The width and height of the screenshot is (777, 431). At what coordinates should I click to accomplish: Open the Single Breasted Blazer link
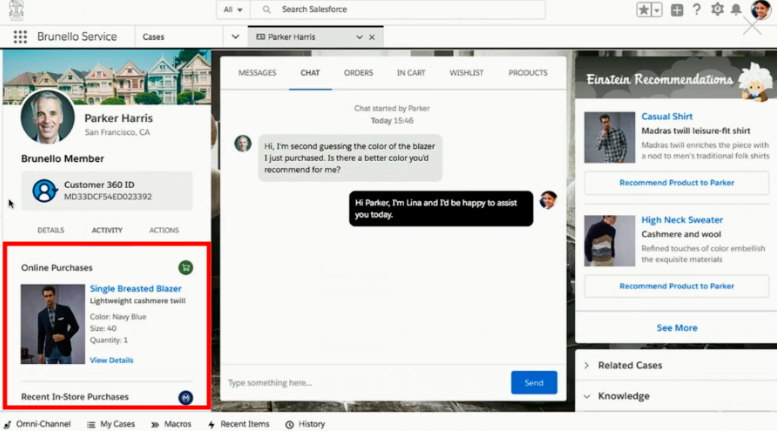click(136, 288)
